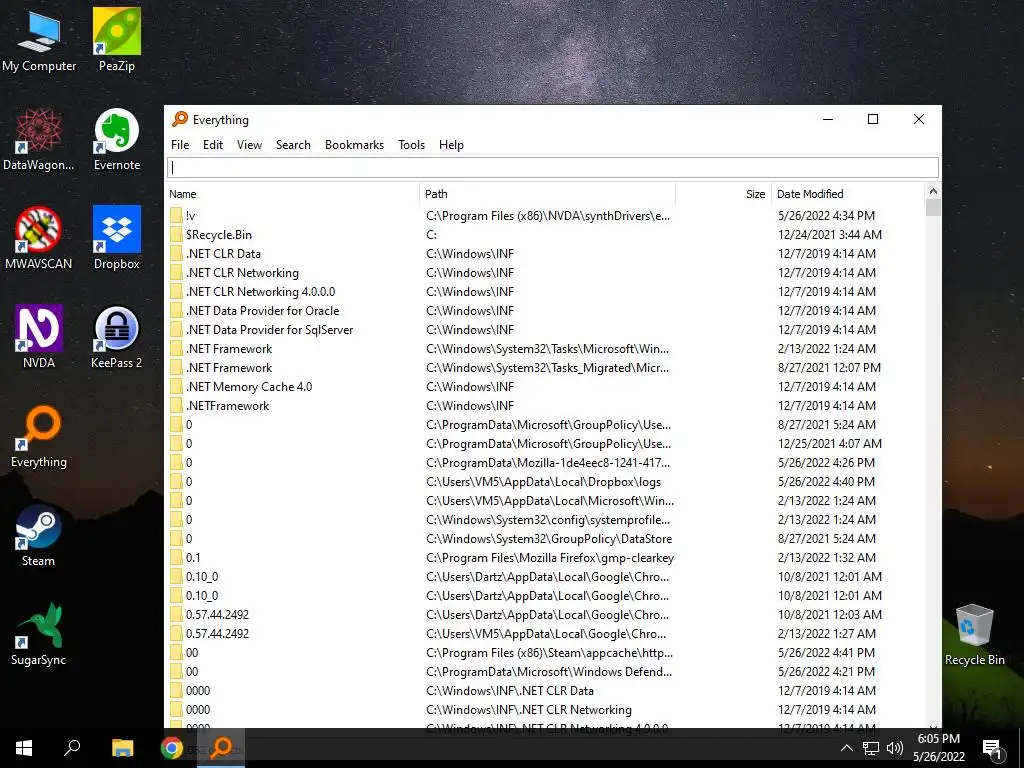Open the Recycle Bin desktop icon
The height and width of the screenshot is (768, 1024).
coord(974,634)
